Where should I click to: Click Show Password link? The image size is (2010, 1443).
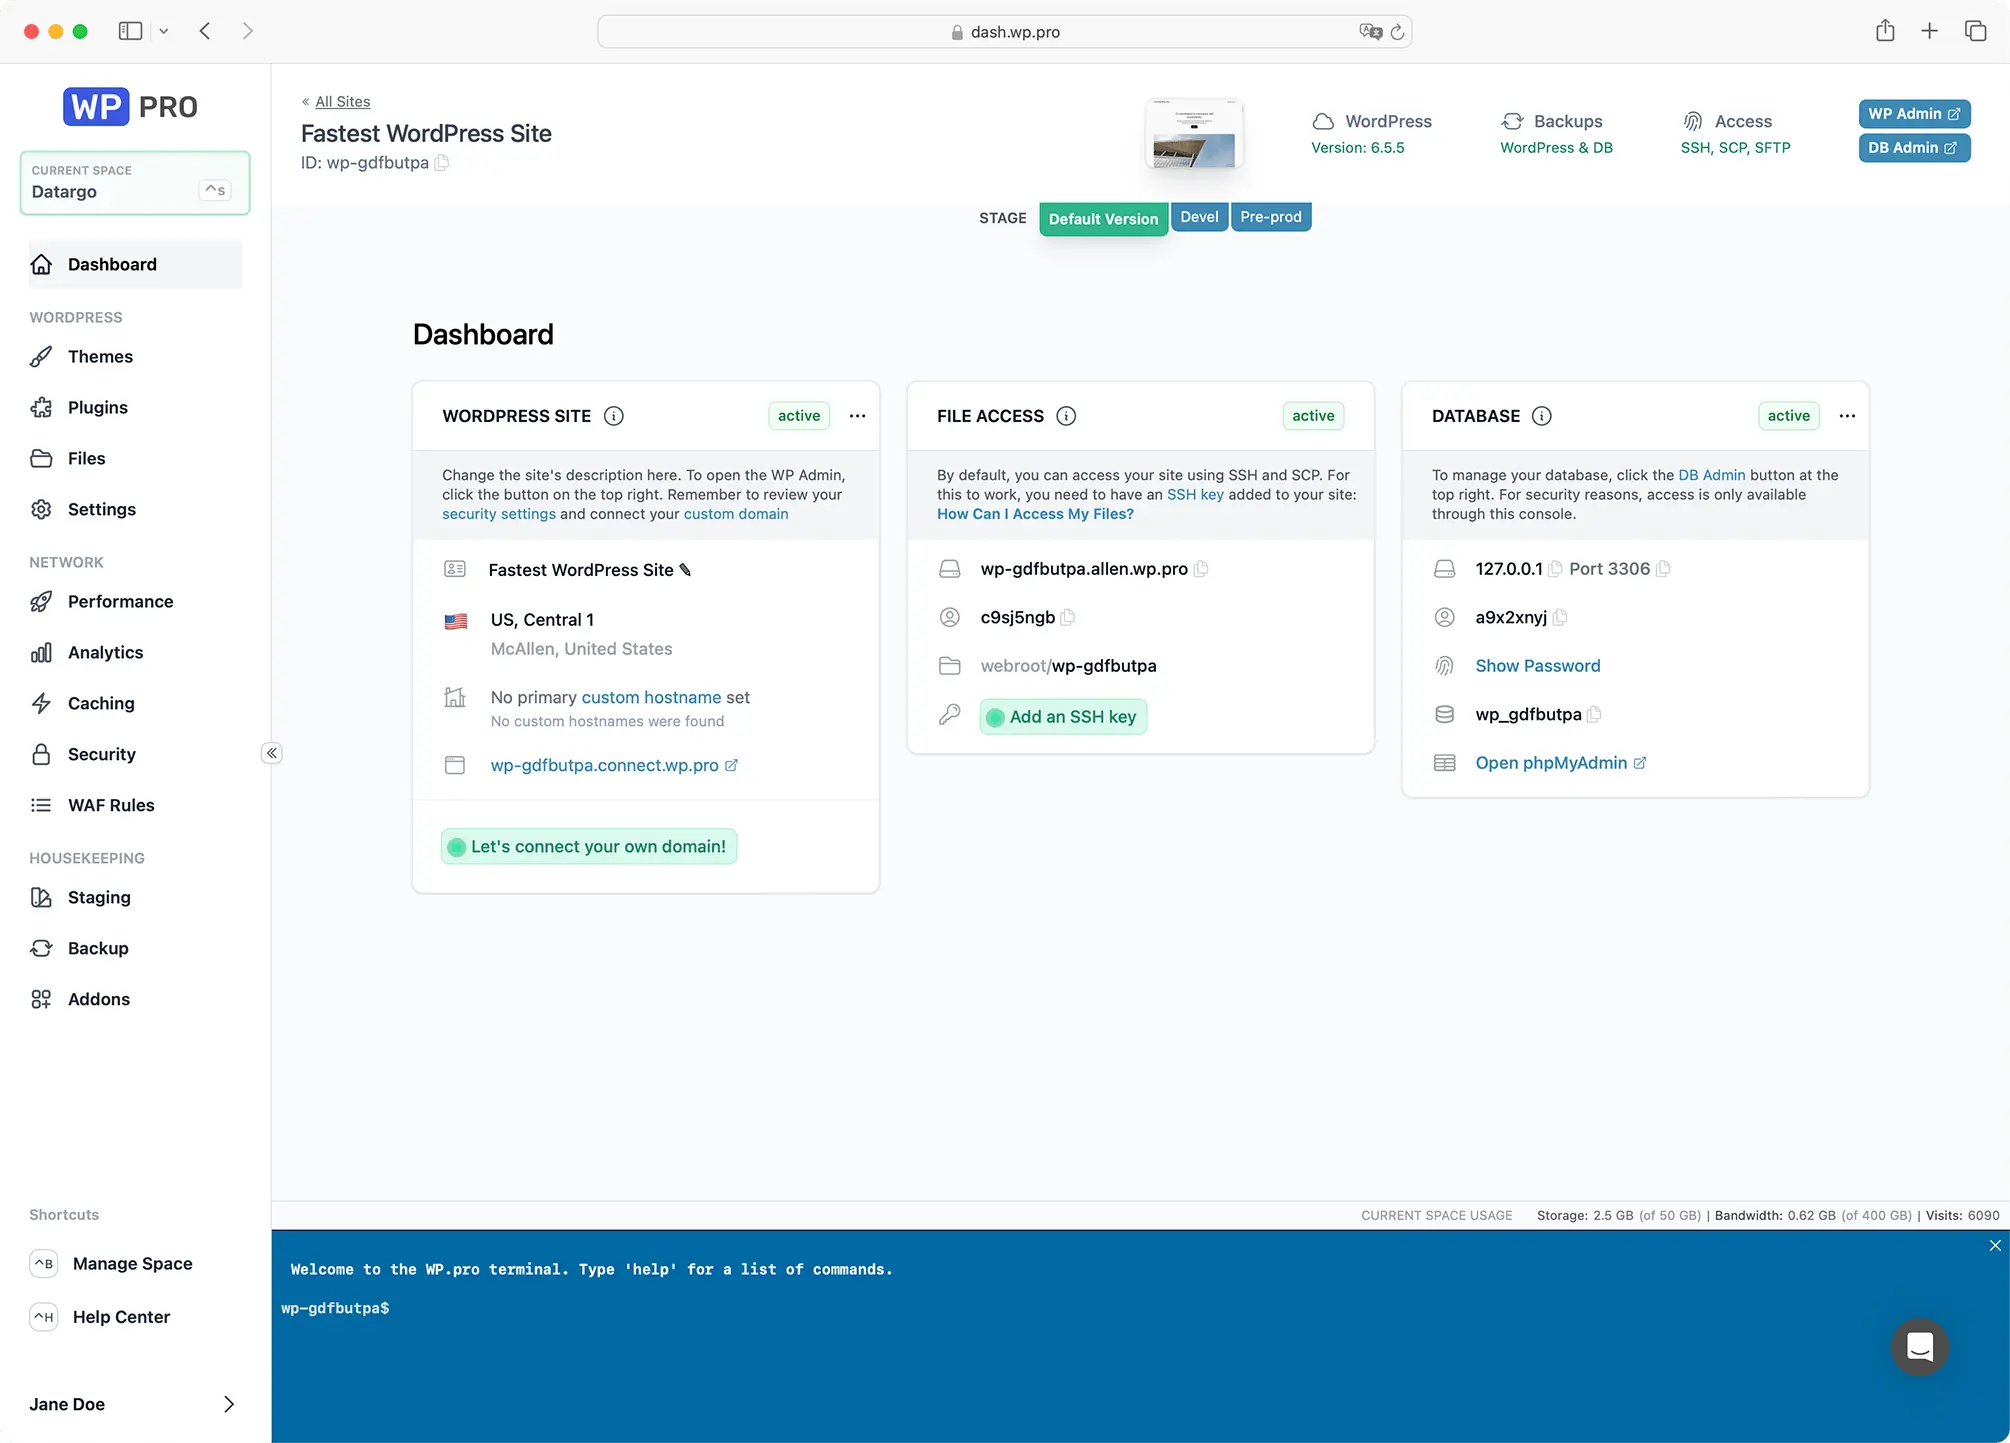[x=1538, y=666]
